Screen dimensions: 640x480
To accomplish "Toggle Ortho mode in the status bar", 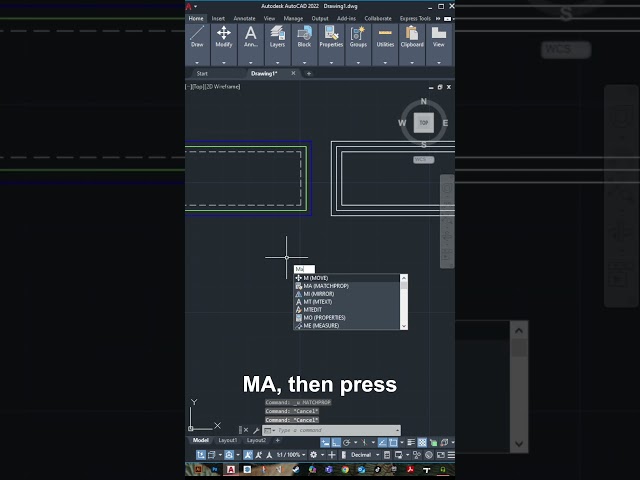I will point(336,442).
